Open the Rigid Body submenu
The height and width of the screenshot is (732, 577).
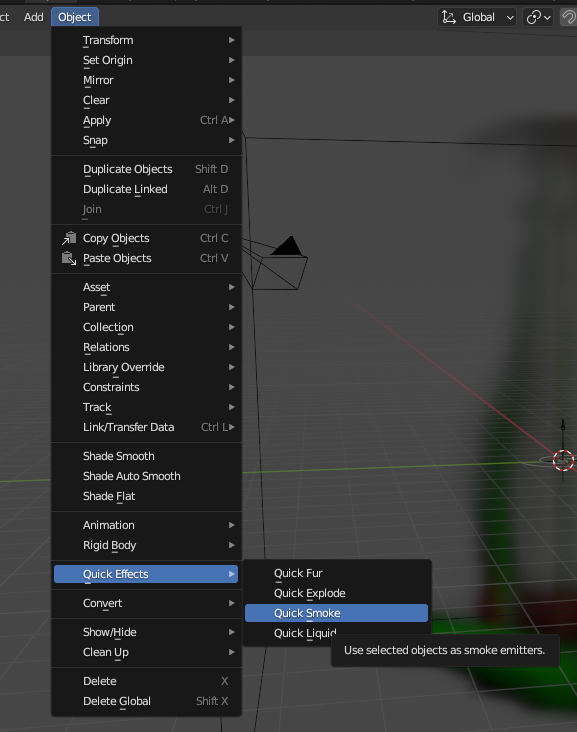(x=146, y=546)
